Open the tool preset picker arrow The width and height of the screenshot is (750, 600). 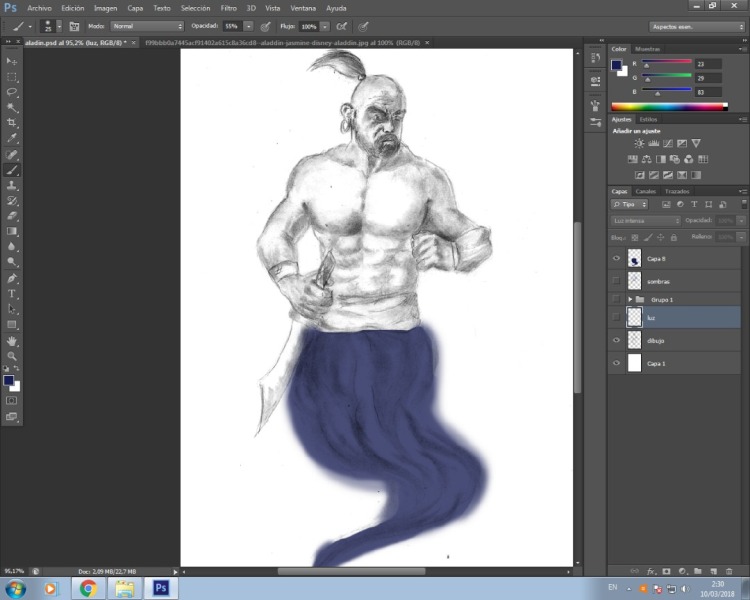coord(30,26)
